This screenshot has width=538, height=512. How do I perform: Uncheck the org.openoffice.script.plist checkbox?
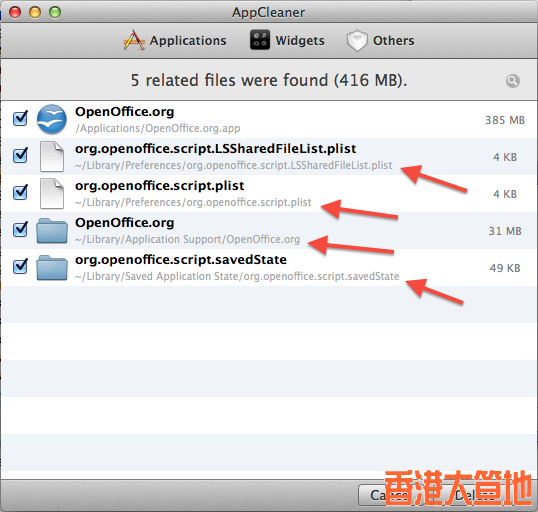coord(20,192)
